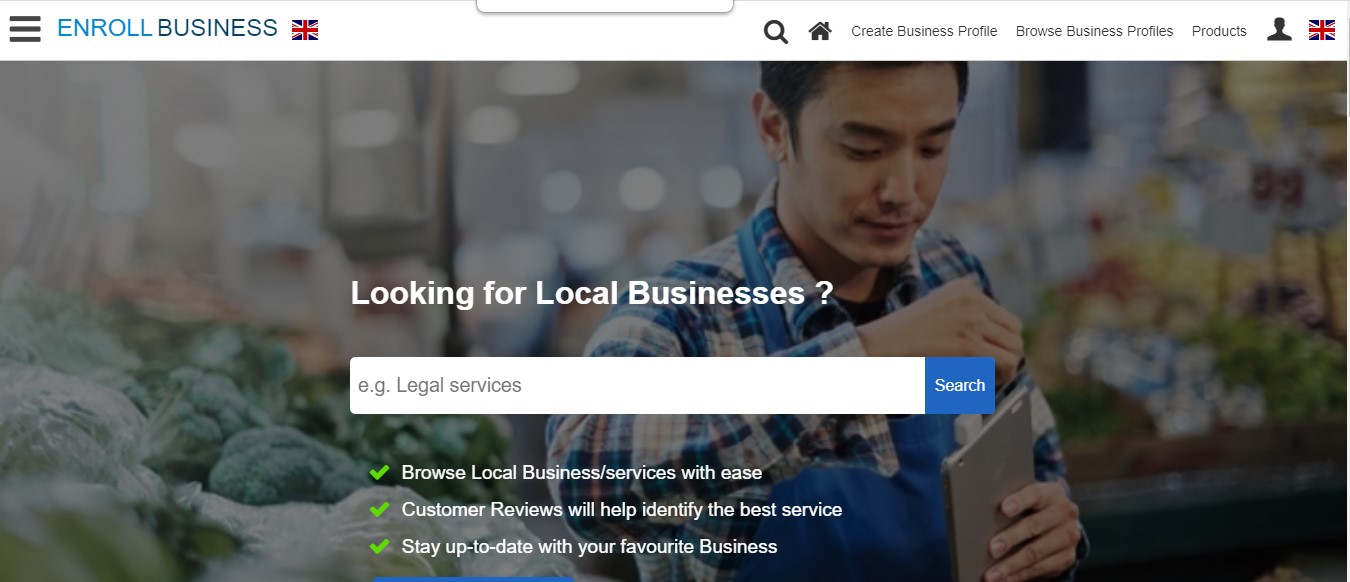Click the green checkmark beside Customer Reviews
The image size is (1350, 582).
point(380,510)
